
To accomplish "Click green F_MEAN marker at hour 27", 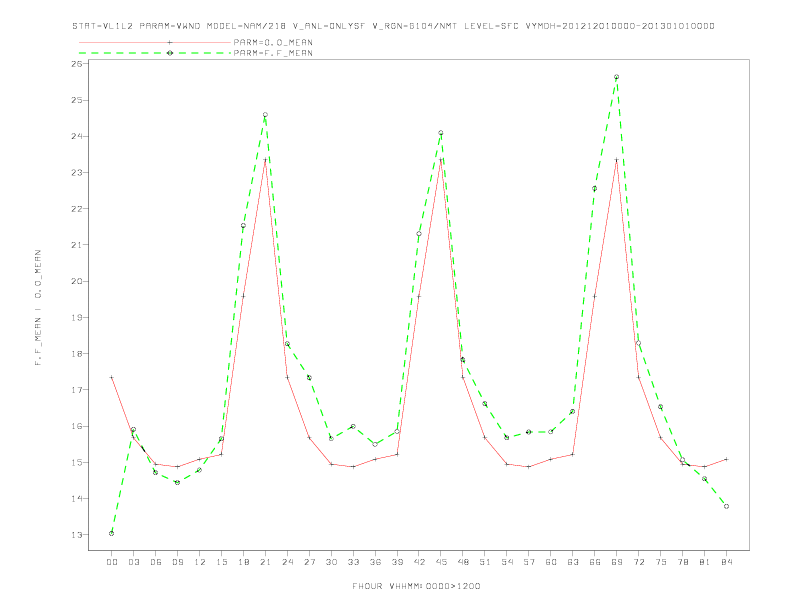I will [309, 377].
